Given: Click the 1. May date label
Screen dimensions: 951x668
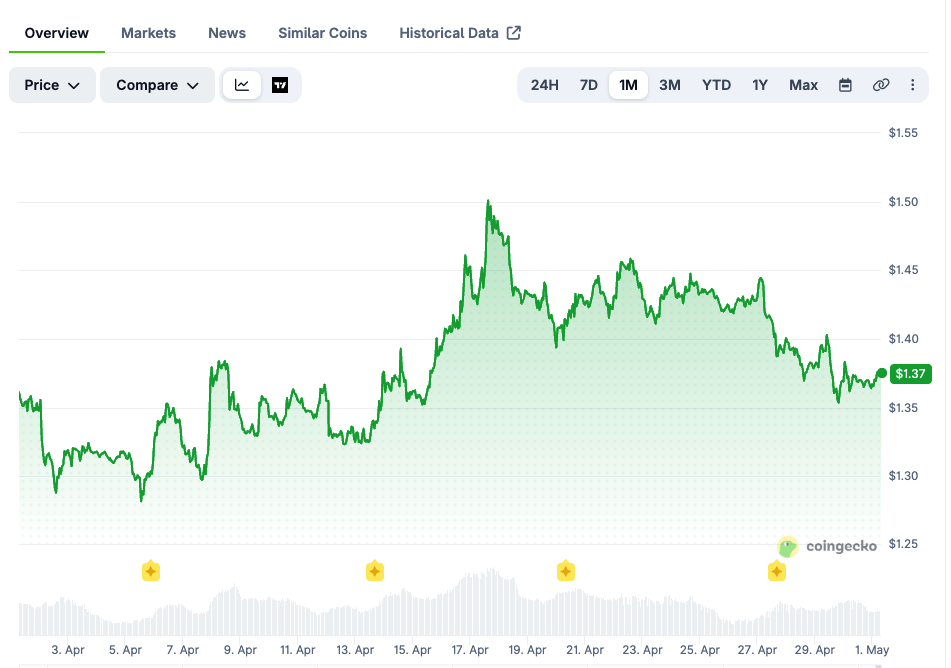Looking at the screenshot, I should 872,650.
